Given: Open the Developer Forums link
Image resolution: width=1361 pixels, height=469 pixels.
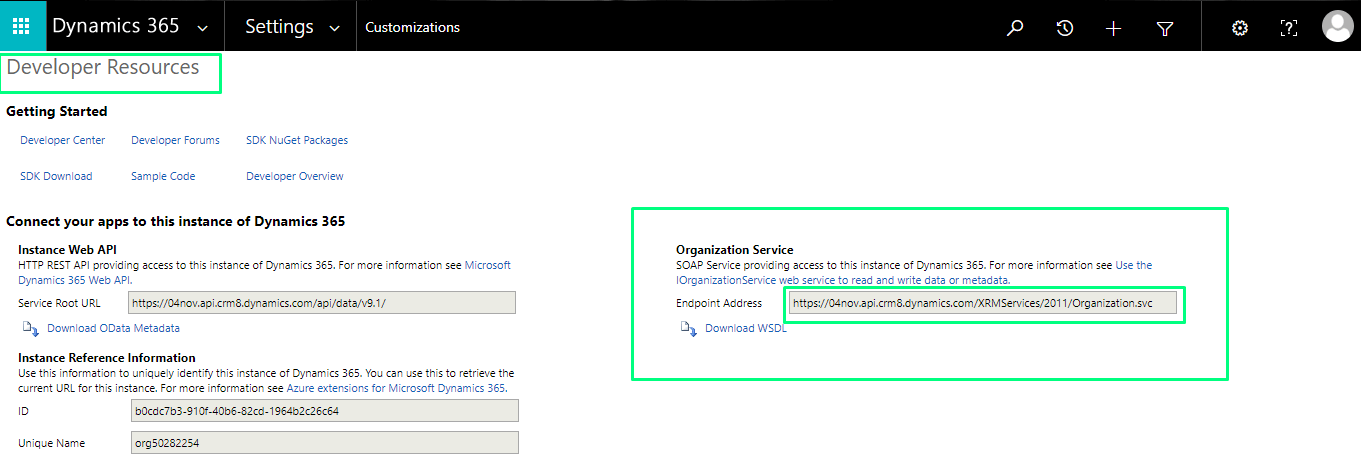Looking at the screenshot, I should coord(175,140).
